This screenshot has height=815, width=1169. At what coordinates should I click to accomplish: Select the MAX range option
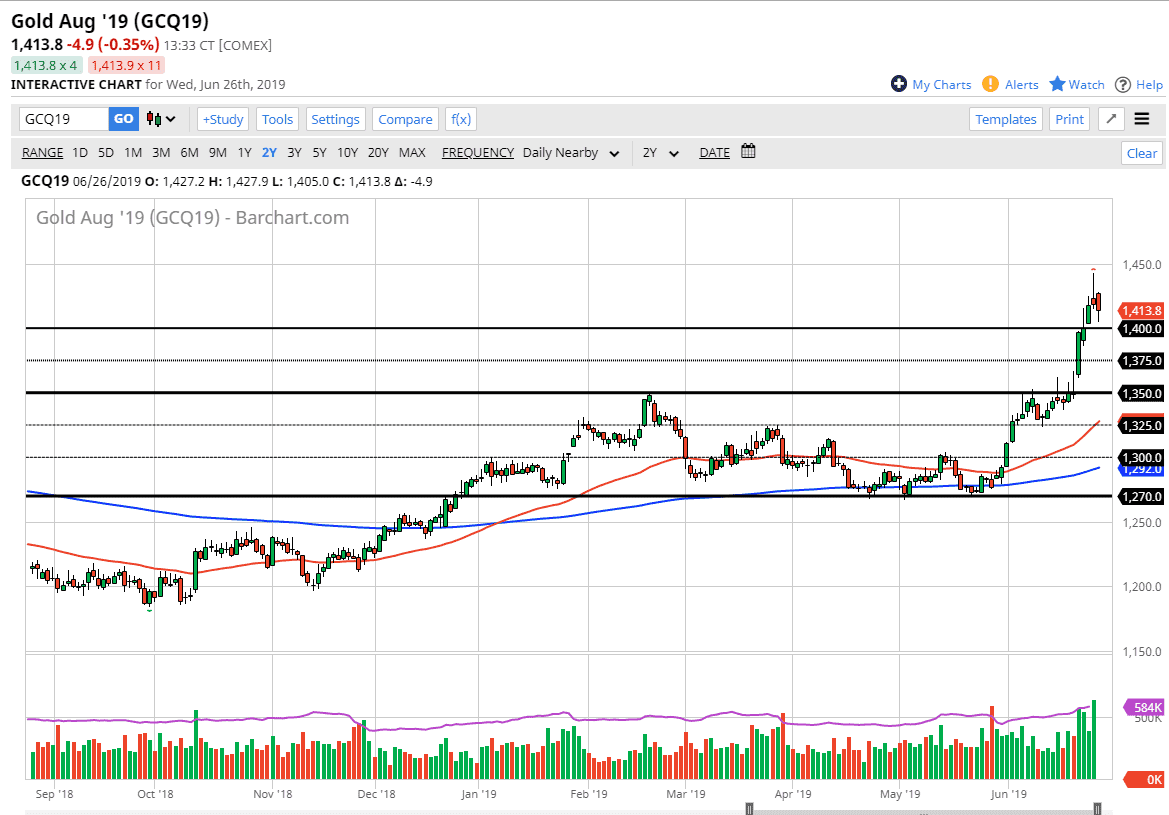click(412, 153)
